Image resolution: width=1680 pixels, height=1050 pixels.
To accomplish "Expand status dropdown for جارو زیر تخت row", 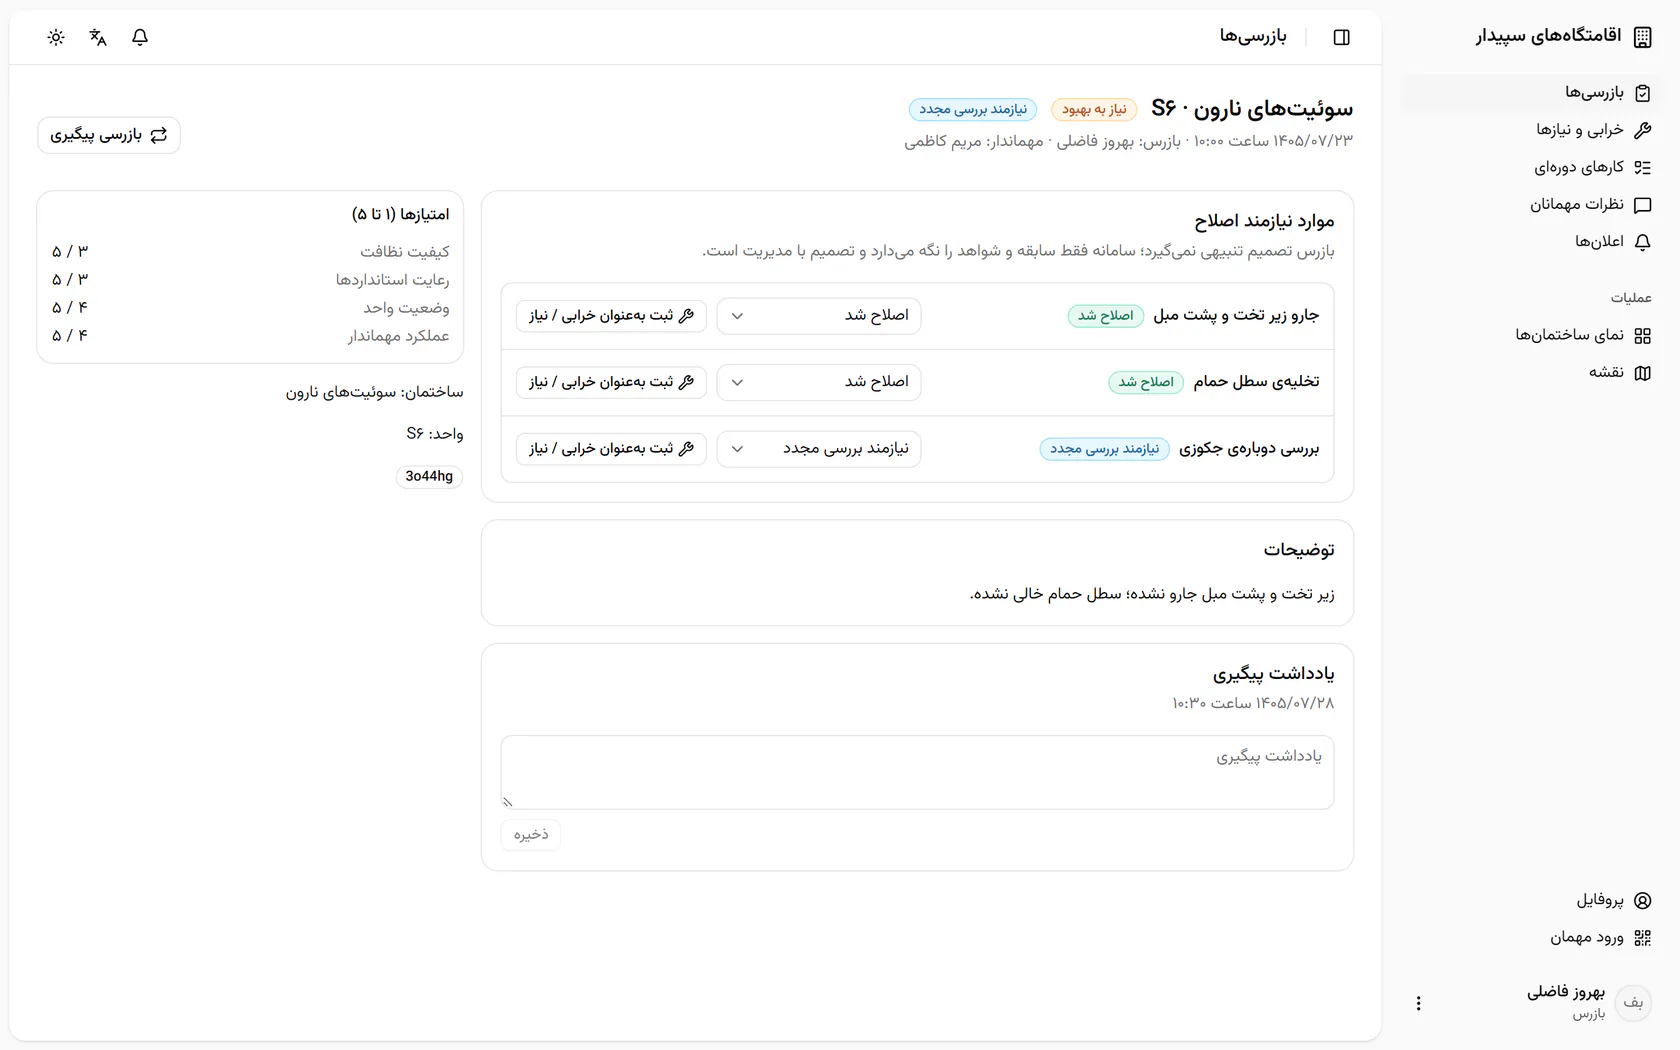I will pyautogui.click(x=819, y=316).
